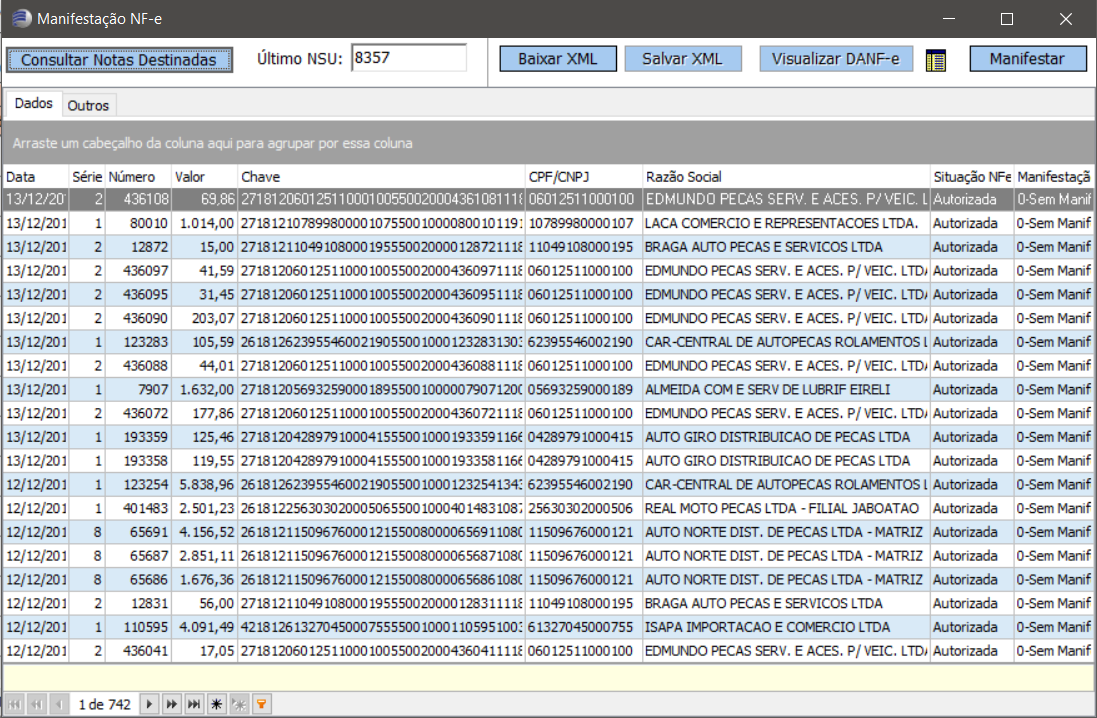This screenshot has height=718, width=1097.
Task: Click the Manifestar button
Action: pyautogui.click(x=1027, y=59)
